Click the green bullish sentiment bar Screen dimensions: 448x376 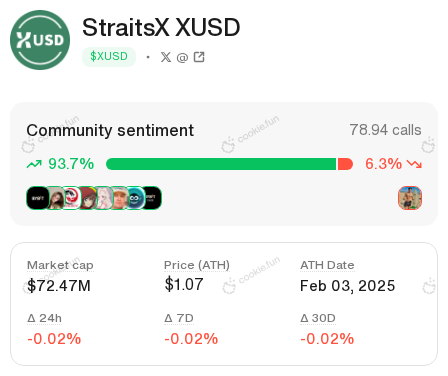coord(221,164)
